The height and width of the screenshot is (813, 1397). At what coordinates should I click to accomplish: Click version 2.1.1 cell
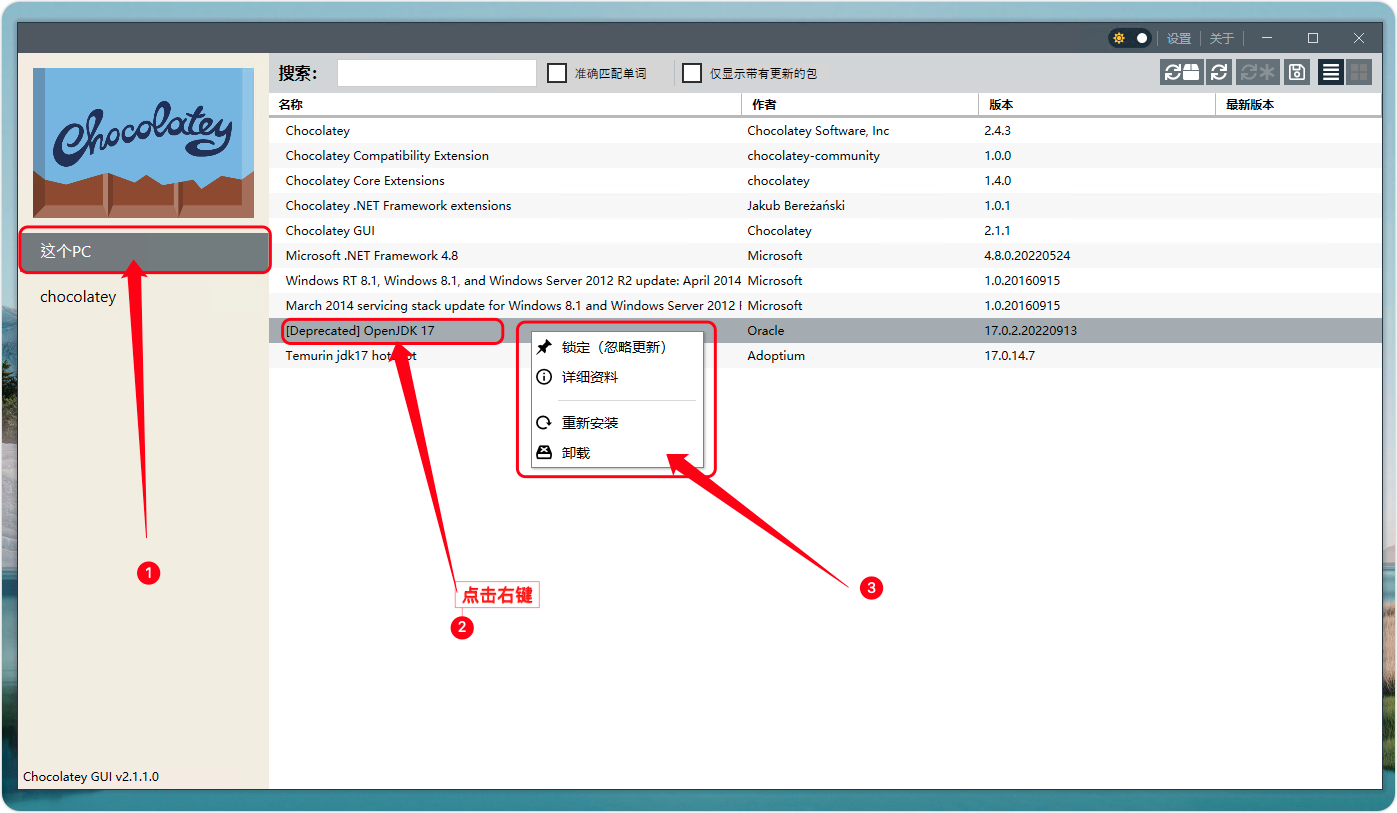pyautogui.click(x=998, y=230)
